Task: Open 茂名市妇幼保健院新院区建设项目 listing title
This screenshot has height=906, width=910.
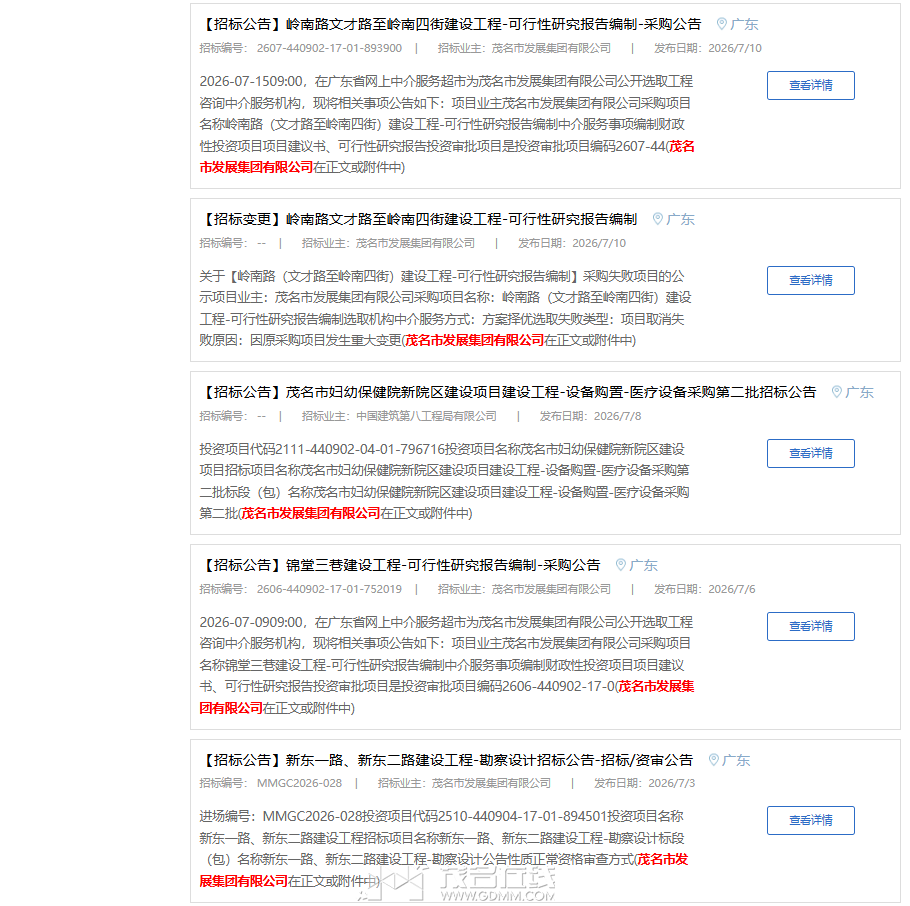Action: coord(508,392)
